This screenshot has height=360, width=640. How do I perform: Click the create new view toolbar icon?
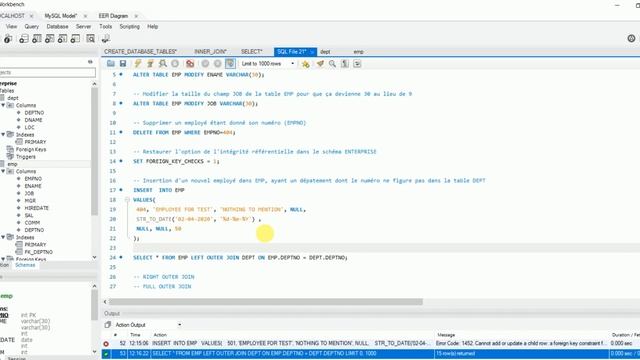click(x=50, y=39)
